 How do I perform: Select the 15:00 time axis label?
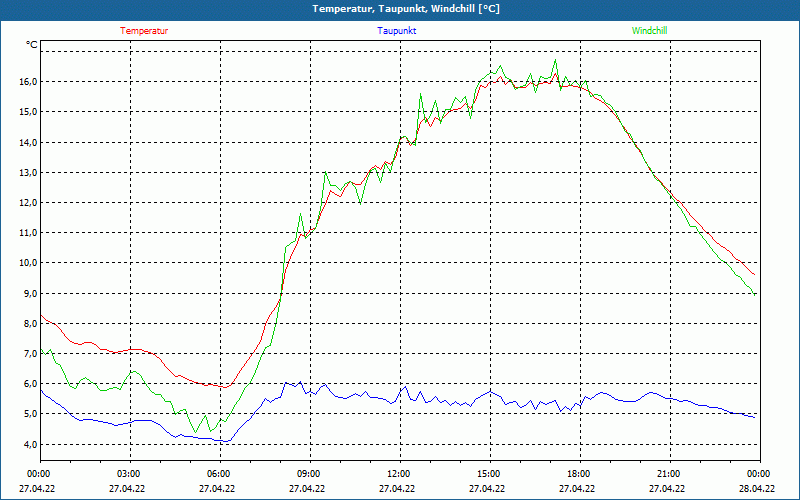coord(488,474)
